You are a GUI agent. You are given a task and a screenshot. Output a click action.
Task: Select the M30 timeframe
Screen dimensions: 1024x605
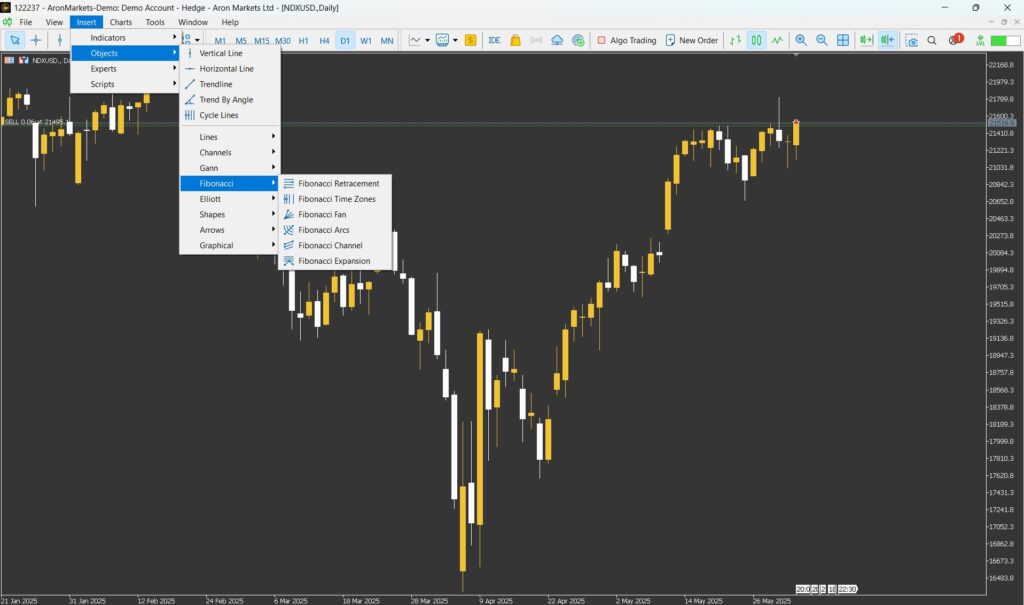coord(283,41)
